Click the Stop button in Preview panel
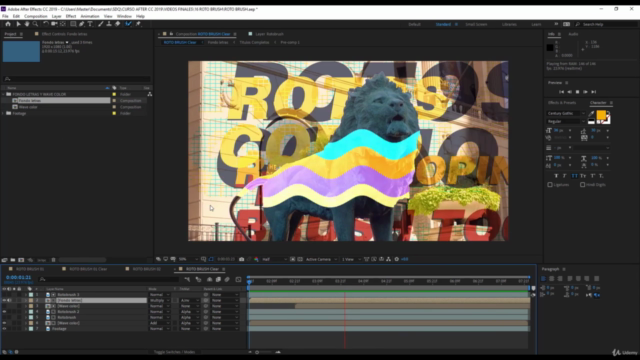 tap(577, 92)
